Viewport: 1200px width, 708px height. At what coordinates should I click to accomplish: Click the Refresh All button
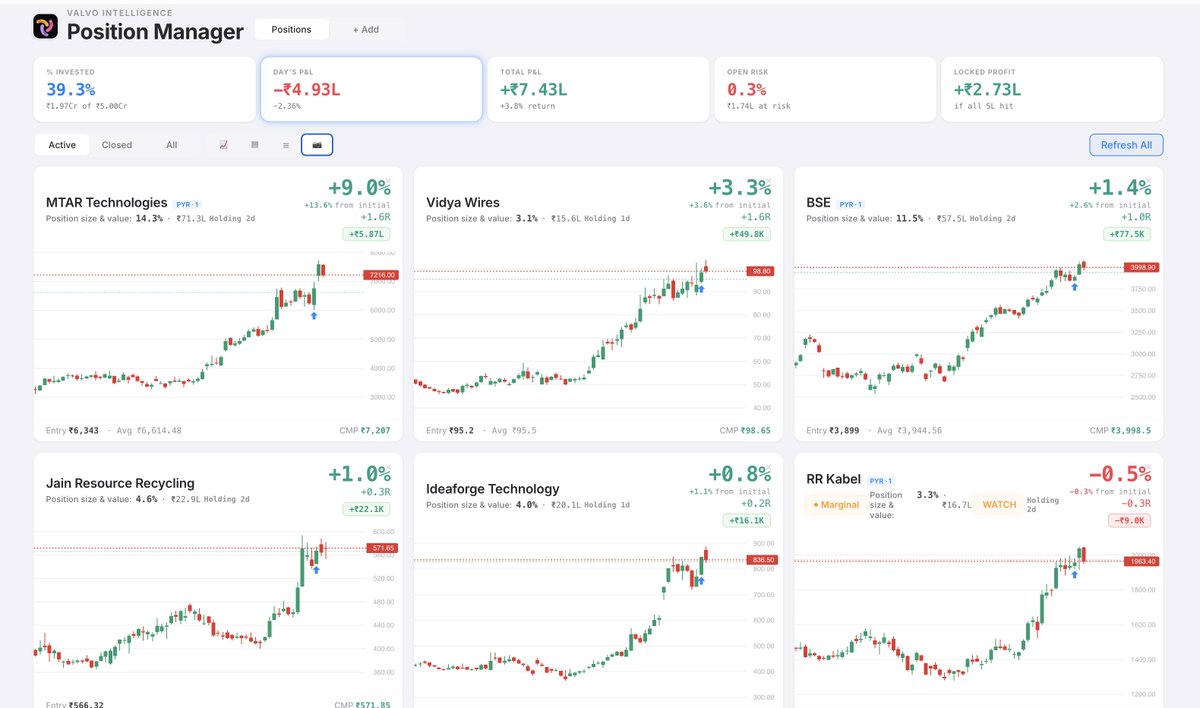pyautogui.click(x=1126, y=145)
